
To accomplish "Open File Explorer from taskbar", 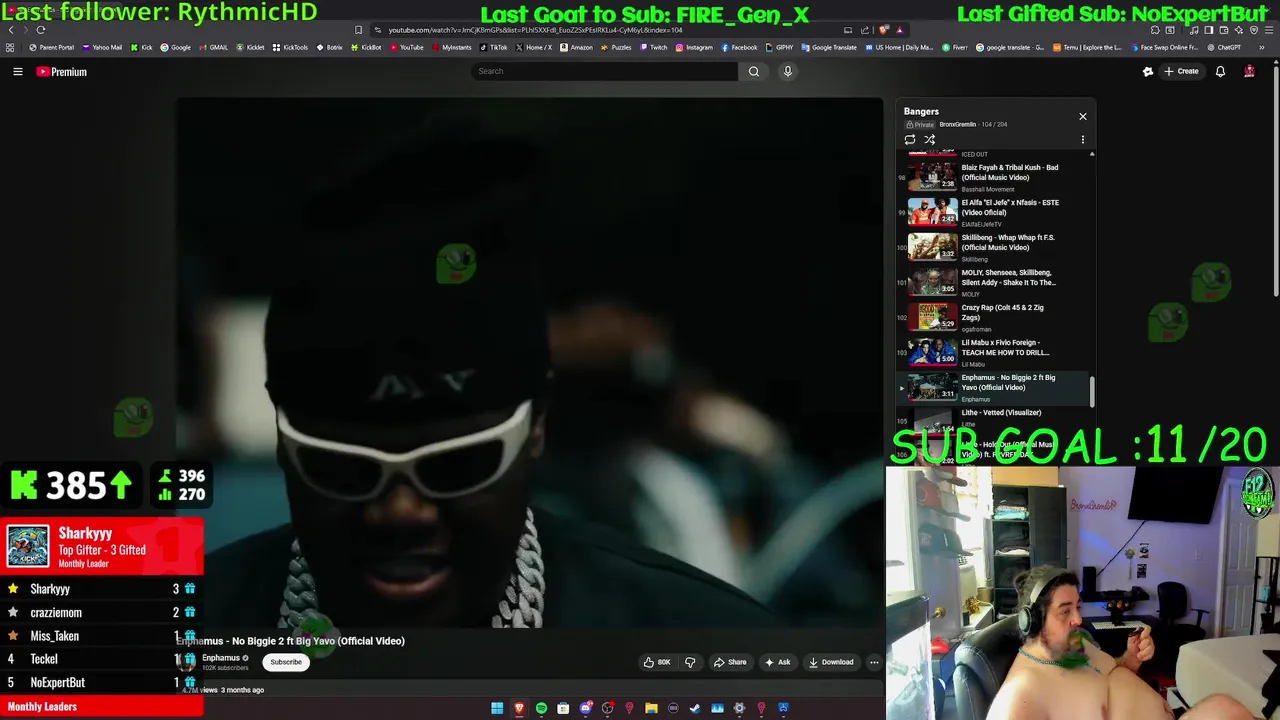I will click(x=651, y=708).
